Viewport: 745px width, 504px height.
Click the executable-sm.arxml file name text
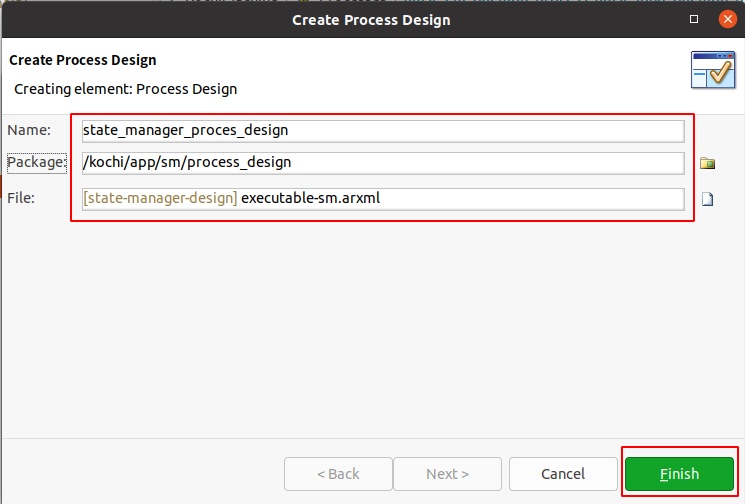click(311, 198)
